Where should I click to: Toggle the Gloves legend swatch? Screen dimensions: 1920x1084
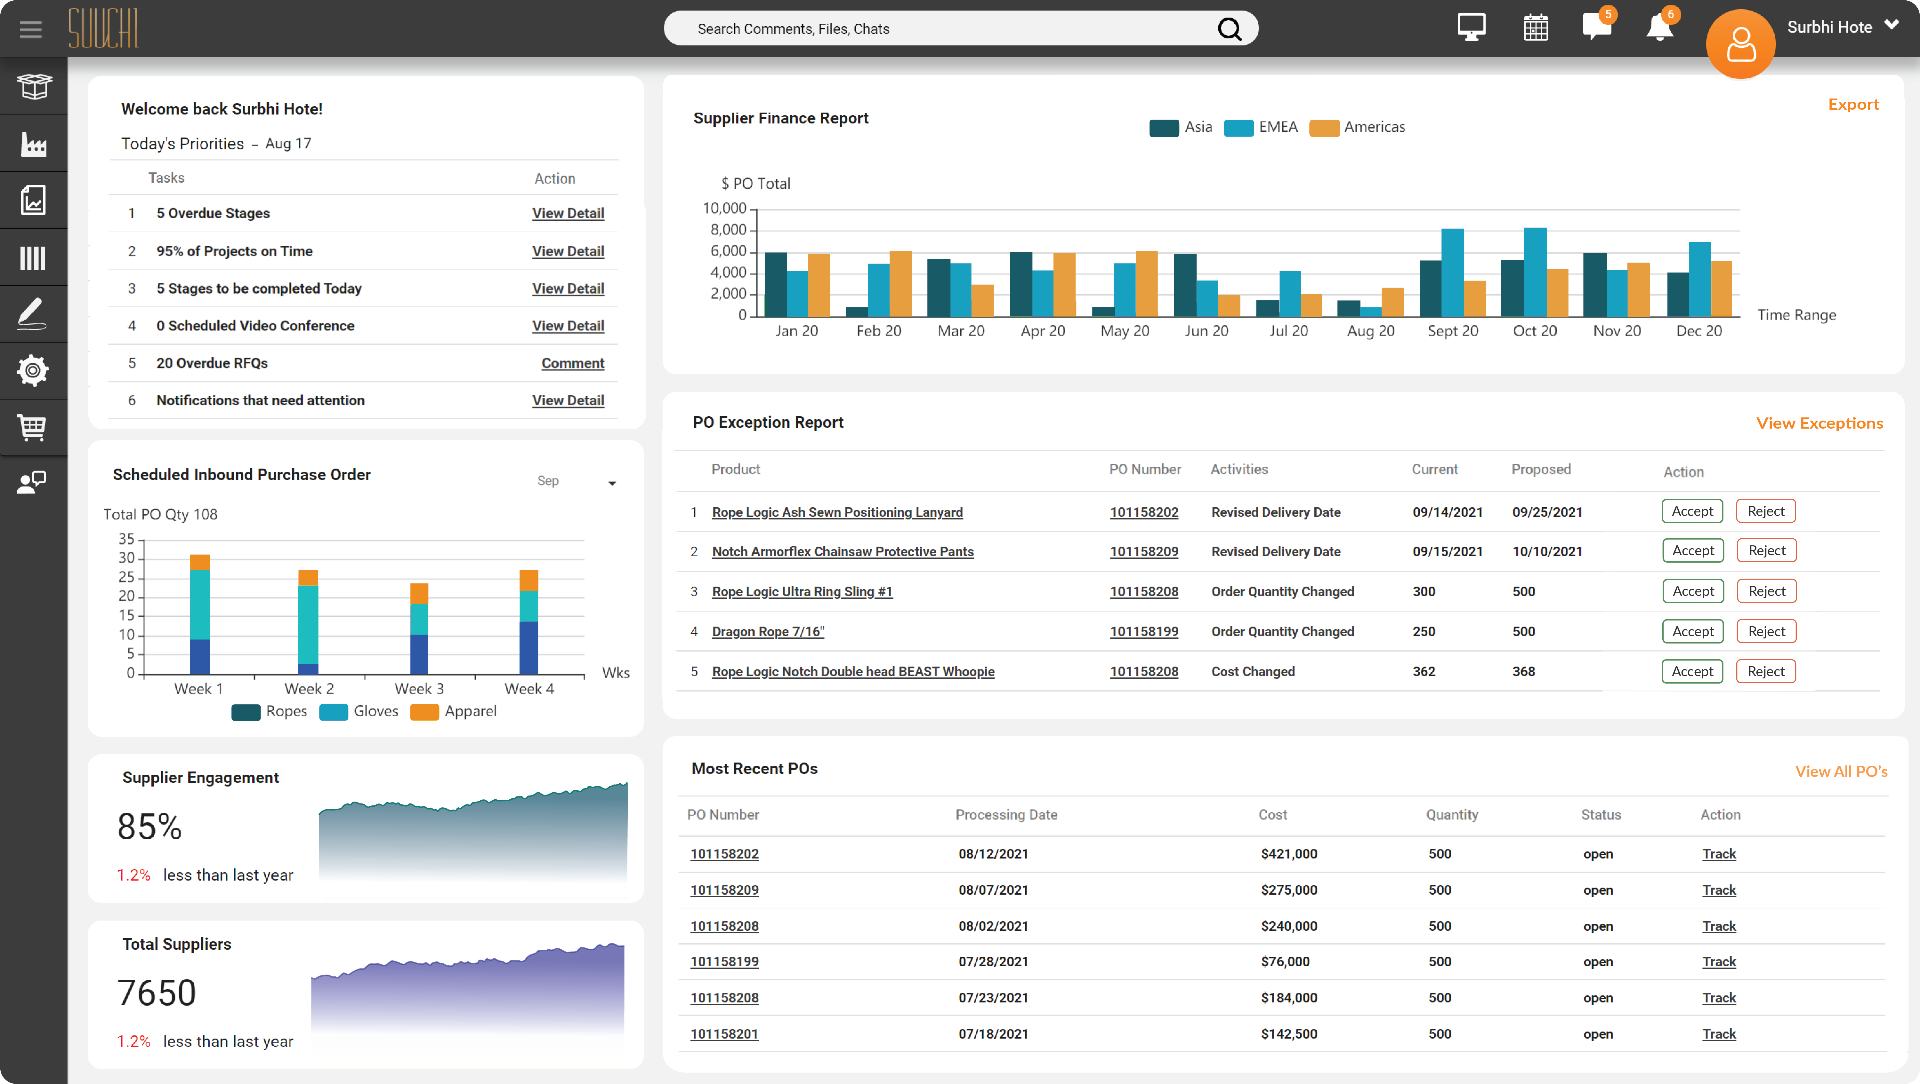334,712
